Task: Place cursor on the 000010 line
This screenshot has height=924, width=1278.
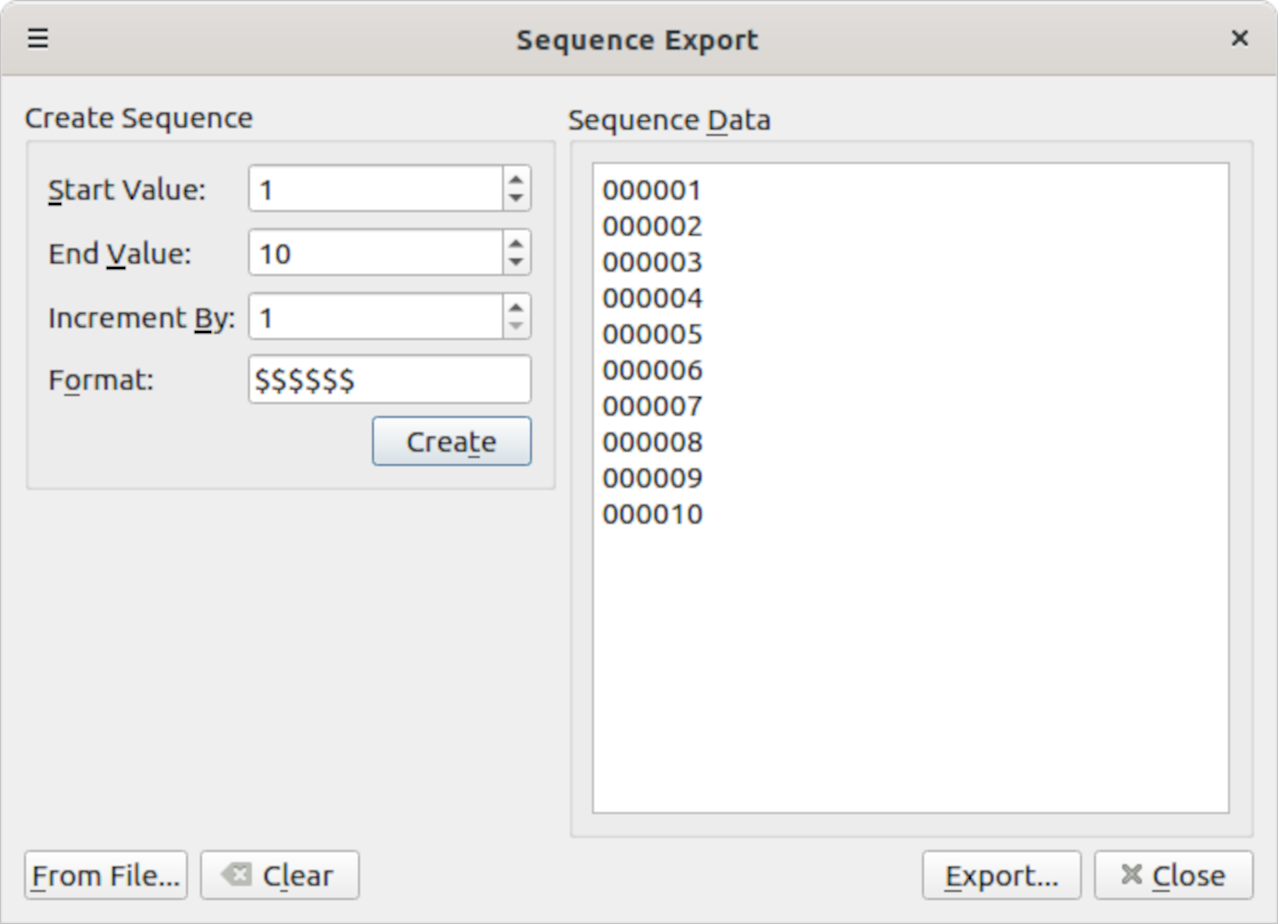Action: [652, 515]
